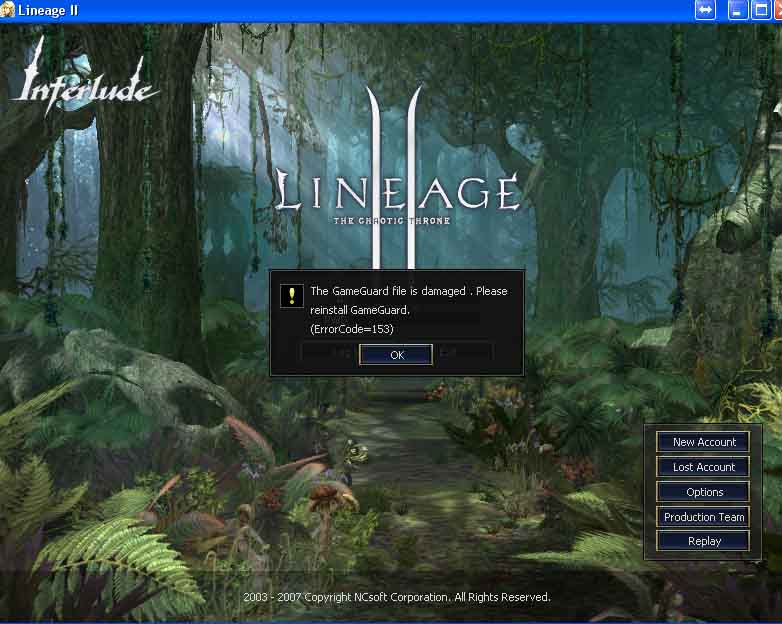Click the Lost Account button
This screenshot has height=624, width=782.
pos(703,467)
